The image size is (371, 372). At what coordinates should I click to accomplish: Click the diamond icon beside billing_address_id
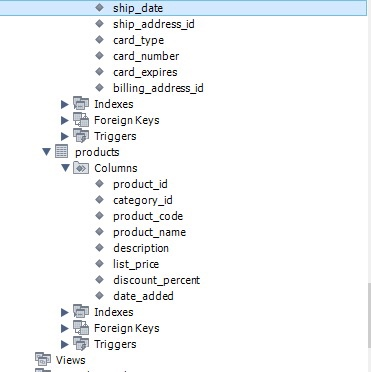(x=99, y=87)
